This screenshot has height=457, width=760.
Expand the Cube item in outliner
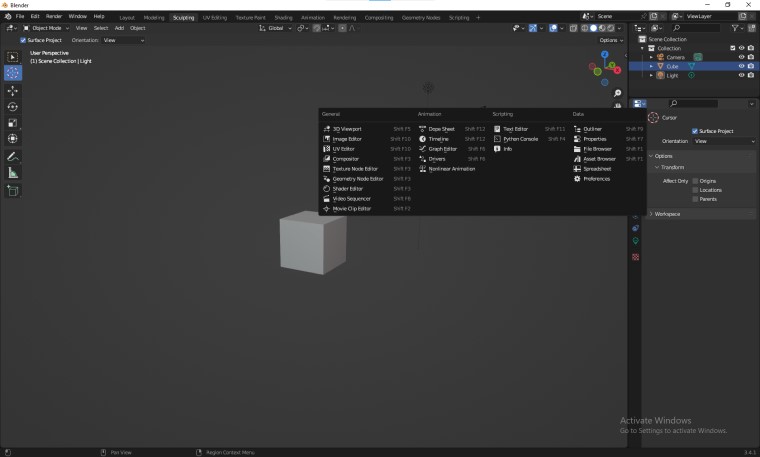(651, 66)
